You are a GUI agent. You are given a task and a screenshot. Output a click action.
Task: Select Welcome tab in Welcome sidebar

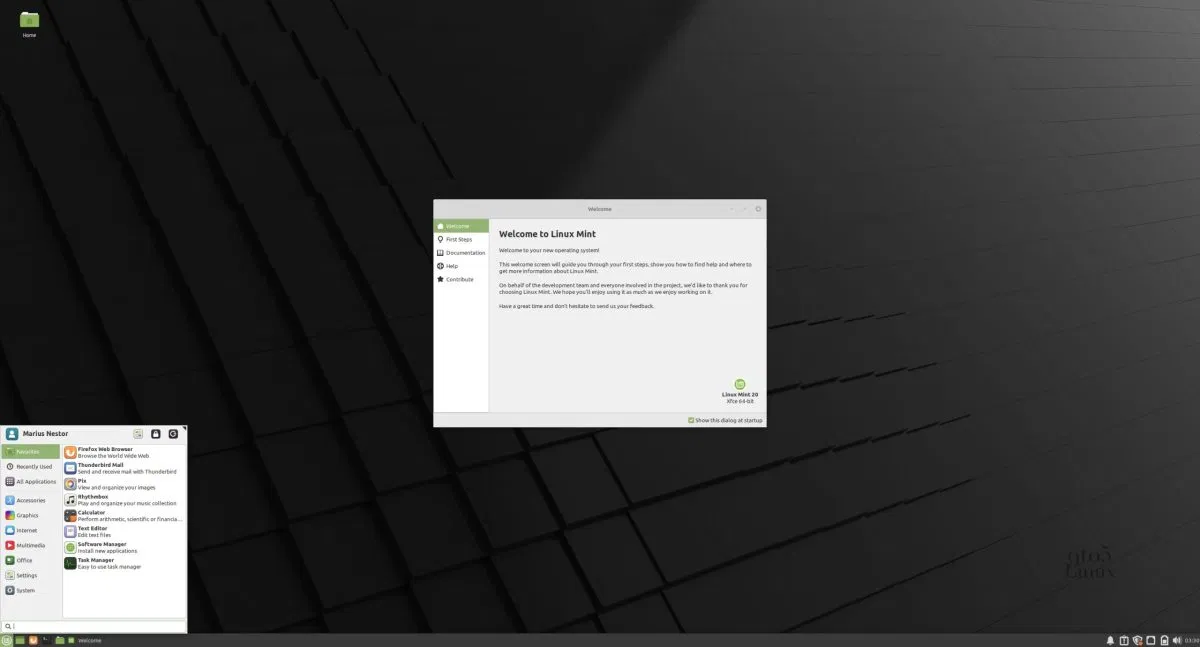point(461,226)
